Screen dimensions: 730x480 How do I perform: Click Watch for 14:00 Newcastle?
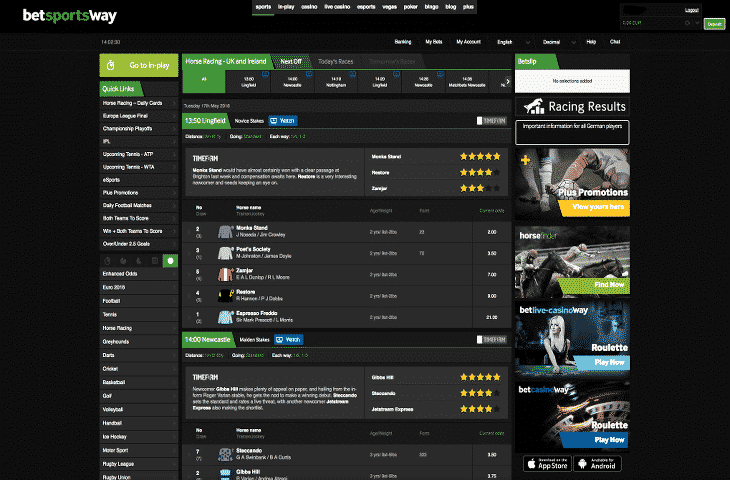pyautogui.click(x=288, y=339)
